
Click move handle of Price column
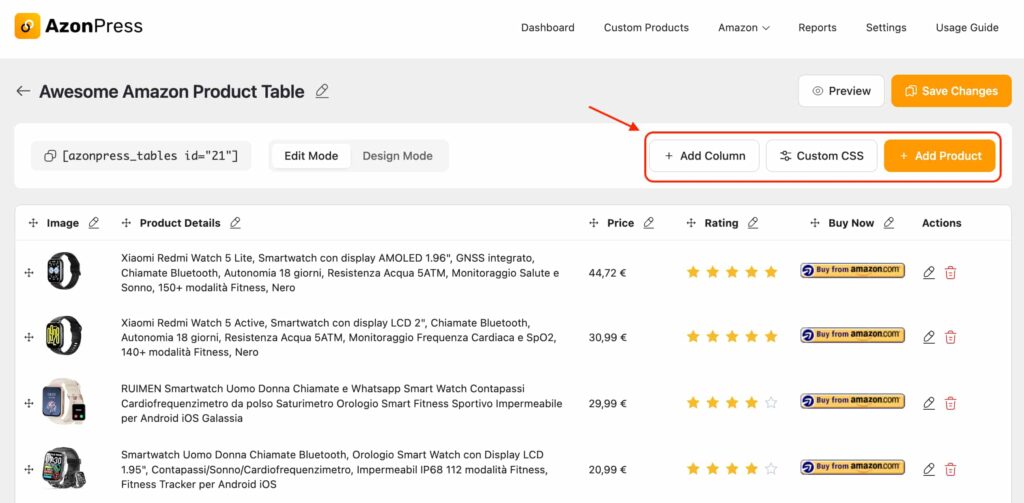[594, 223]
